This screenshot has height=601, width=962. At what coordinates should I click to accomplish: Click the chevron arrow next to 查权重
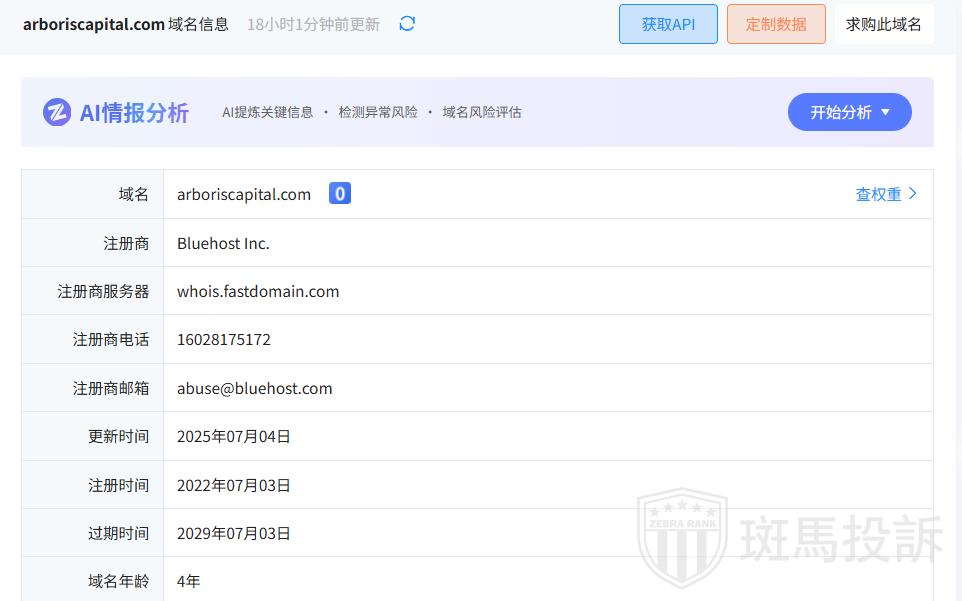pyautogui.click(x=912, y=194)
